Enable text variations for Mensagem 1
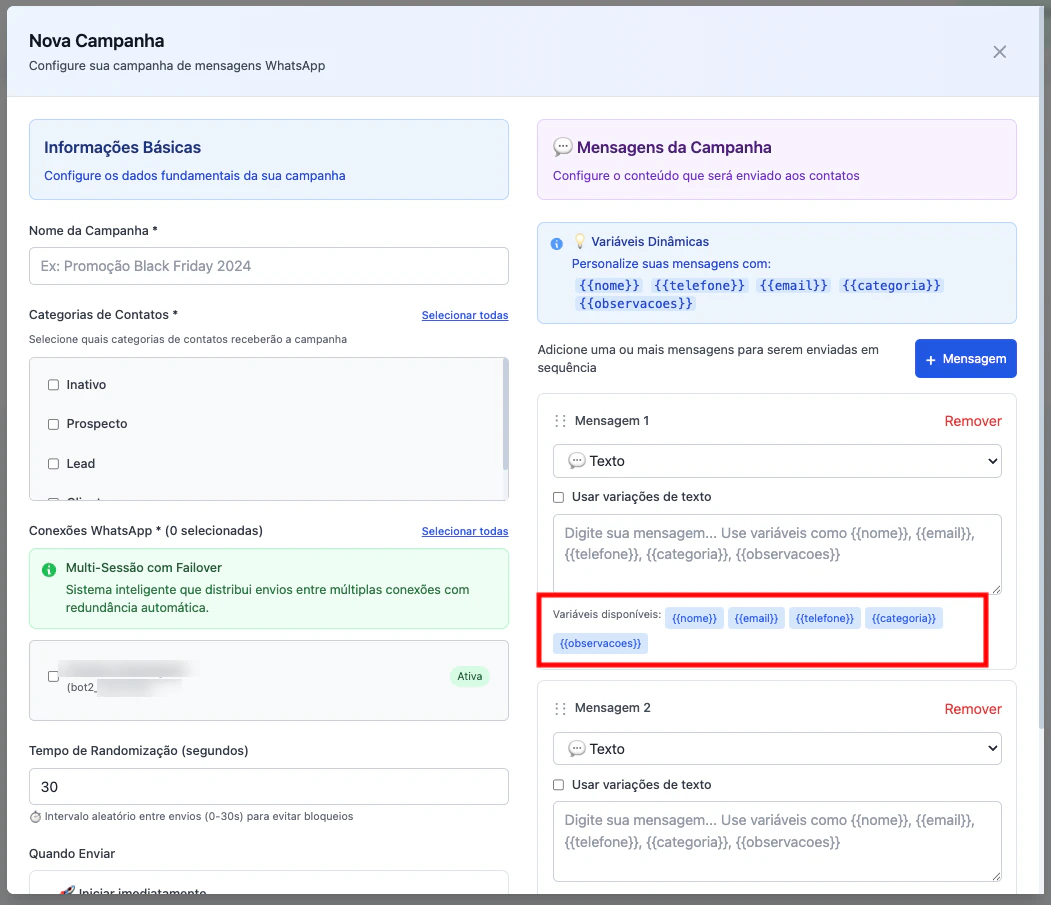 point(558,497)
